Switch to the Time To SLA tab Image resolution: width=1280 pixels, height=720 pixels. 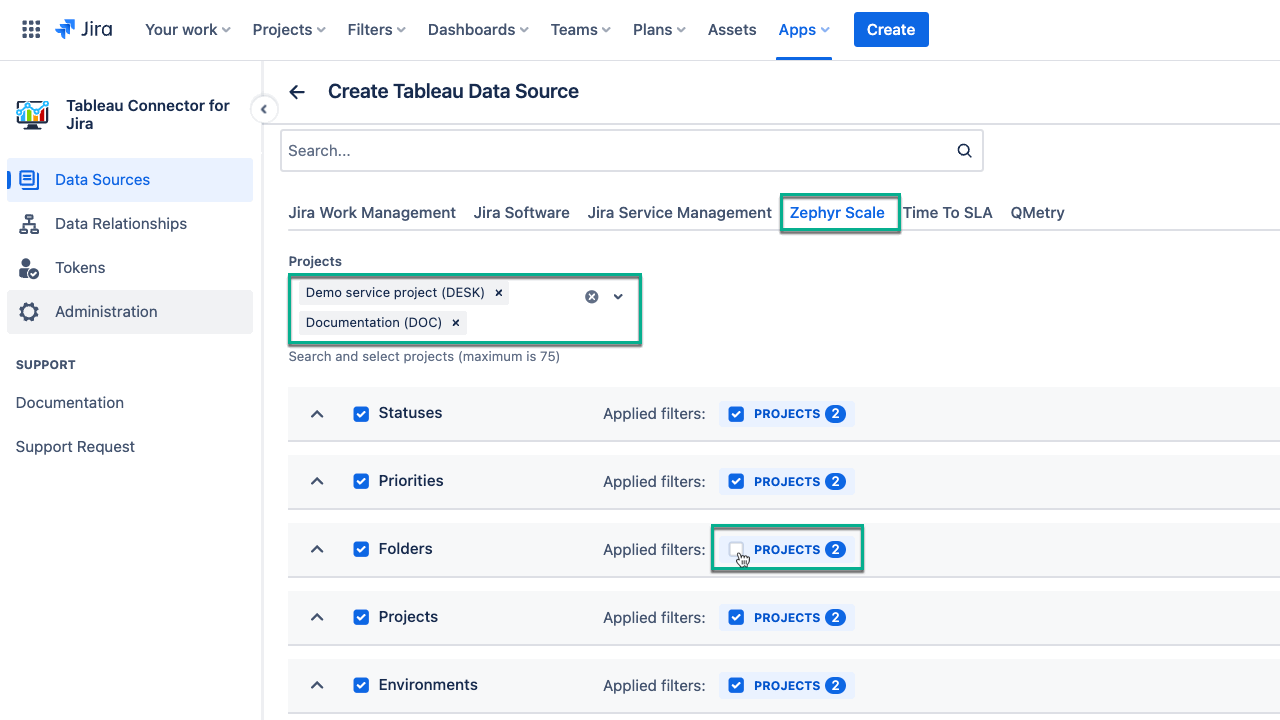(x=947, y=213)
